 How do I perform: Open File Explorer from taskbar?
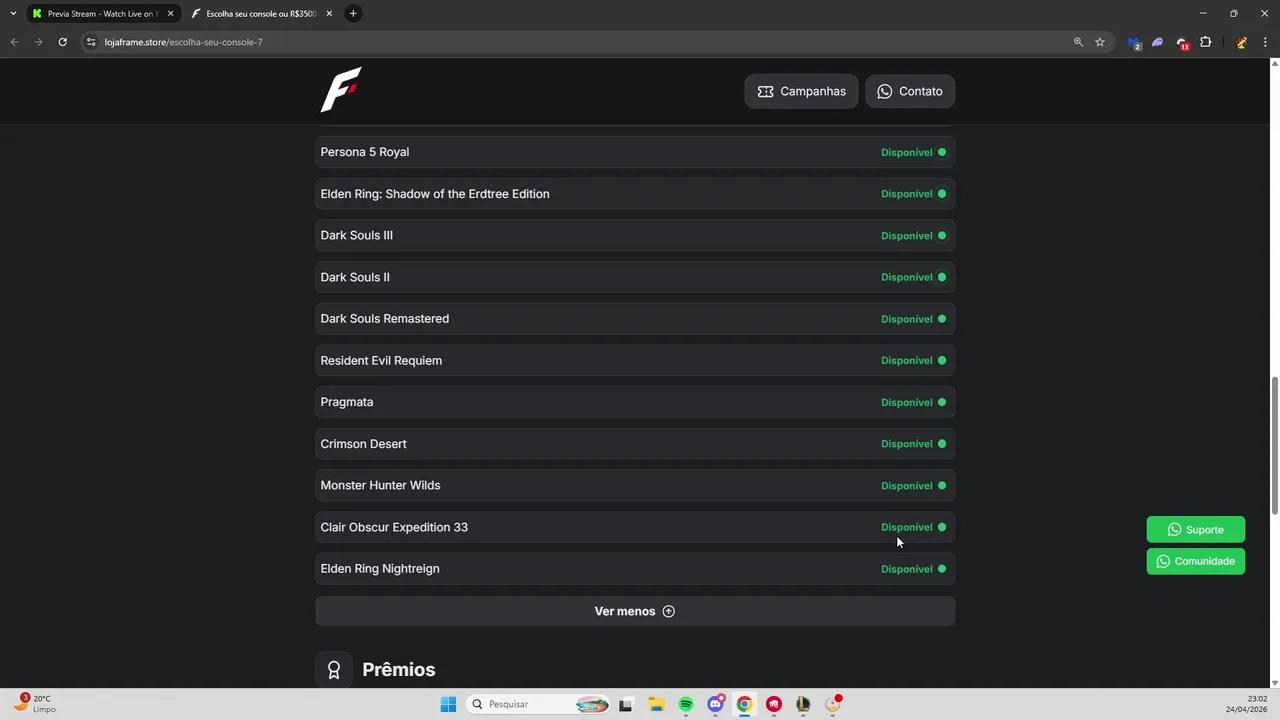coord(656,704)
